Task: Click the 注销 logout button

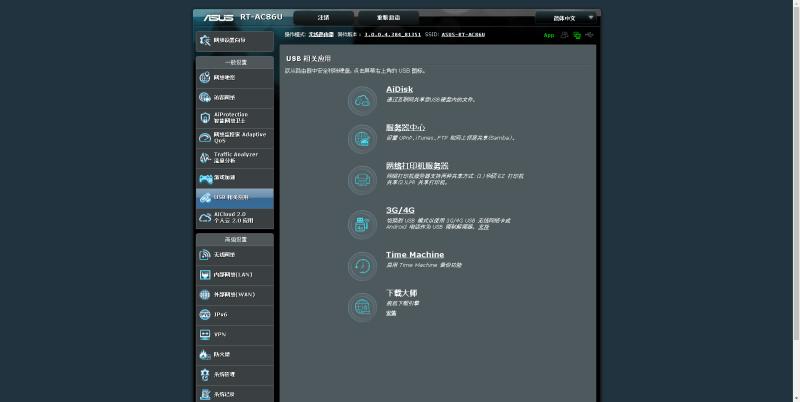Action: 323,18
